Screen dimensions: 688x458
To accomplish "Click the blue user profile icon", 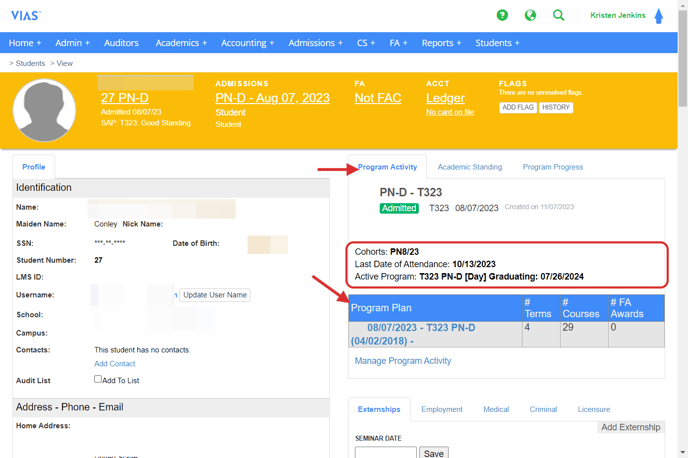I will (x=659, y=16).
